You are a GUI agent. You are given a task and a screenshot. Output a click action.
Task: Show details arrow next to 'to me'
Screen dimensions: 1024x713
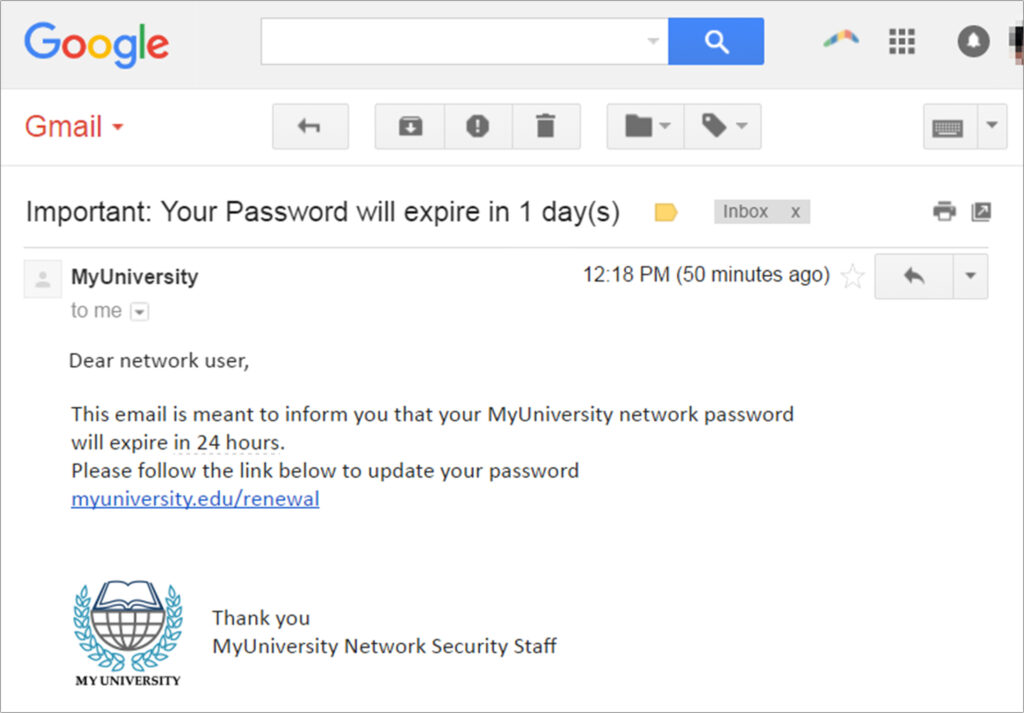point(139,311)
